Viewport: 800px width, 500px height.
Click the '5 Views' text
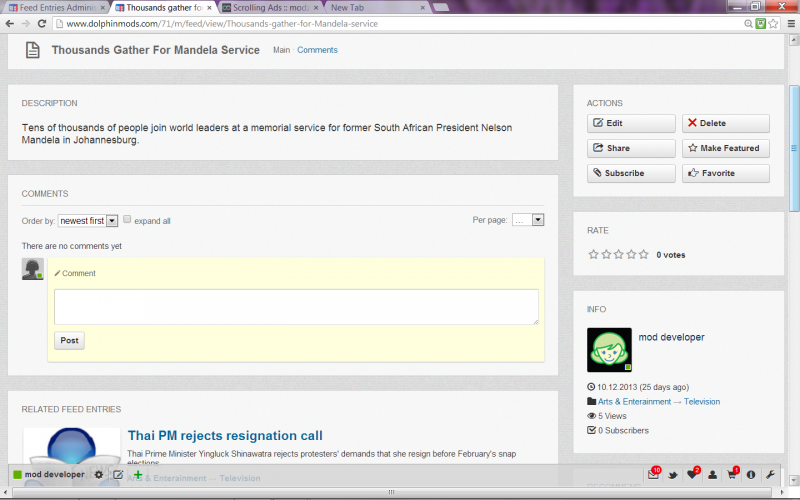click(612, 416)
